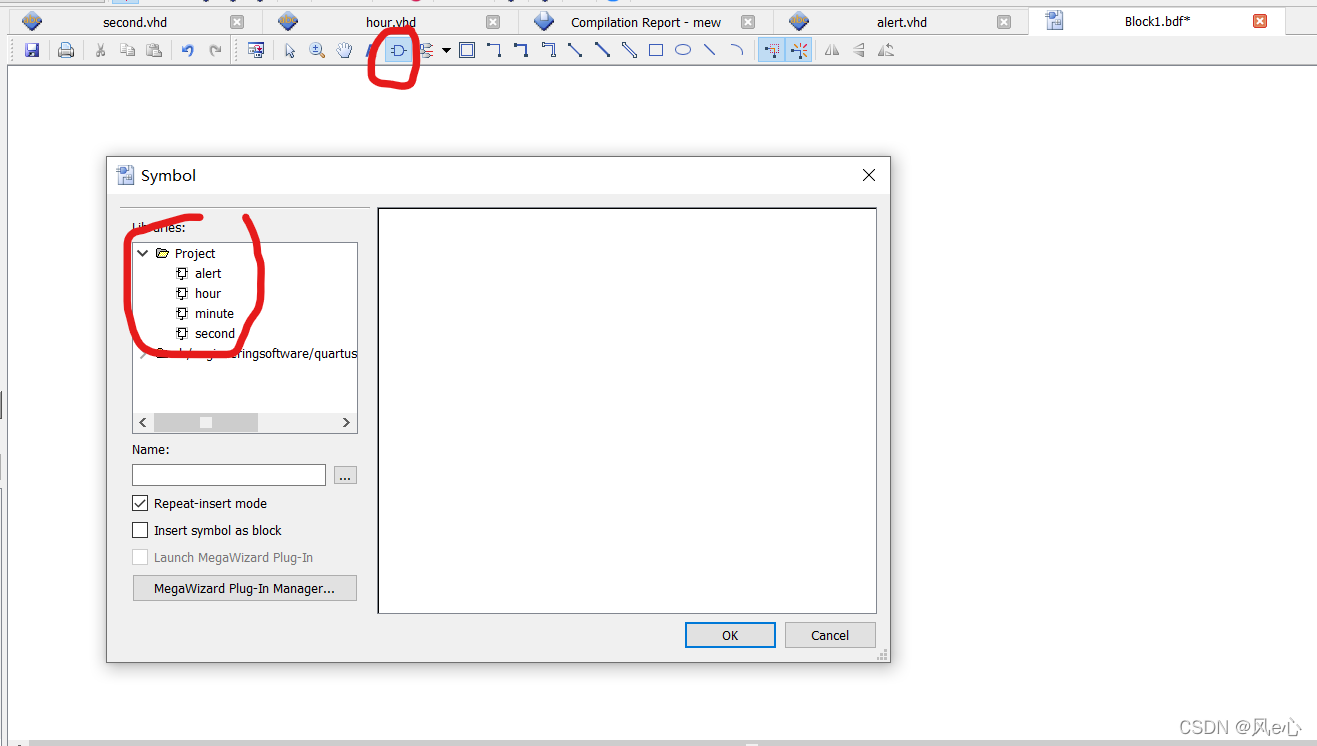Close the hour.vhd tab
The width and height of the screenshot is (1317, 746).
click(x=493, y=22)
